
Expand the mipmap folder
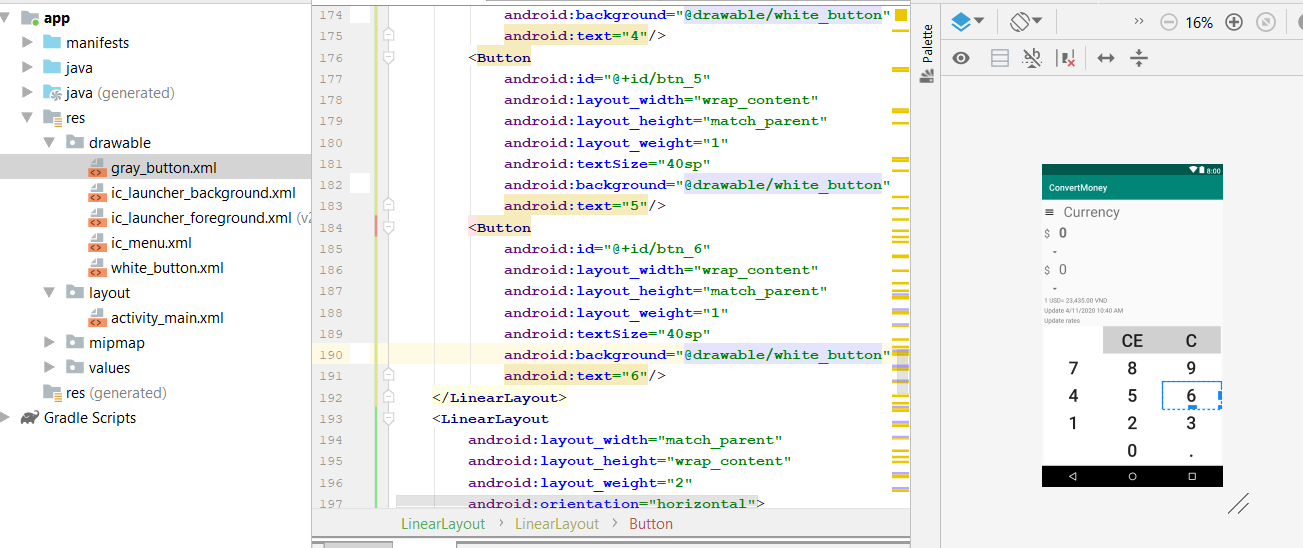point(49,343)
